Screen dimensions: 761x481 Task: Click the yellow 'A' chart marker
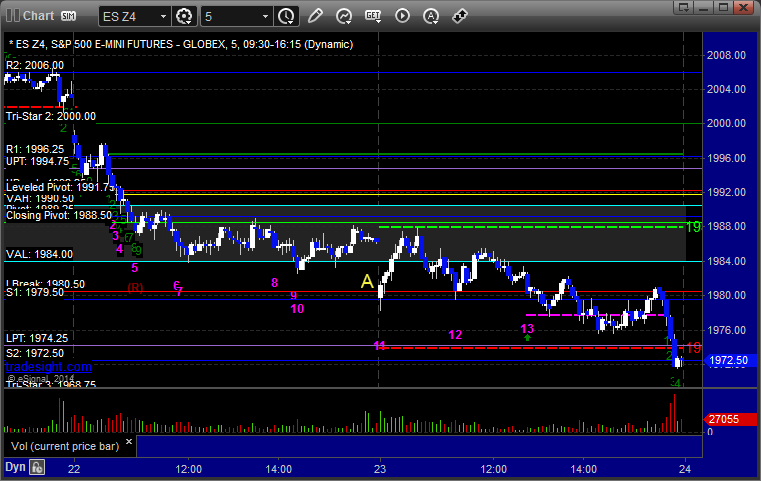tap(367, 282)
